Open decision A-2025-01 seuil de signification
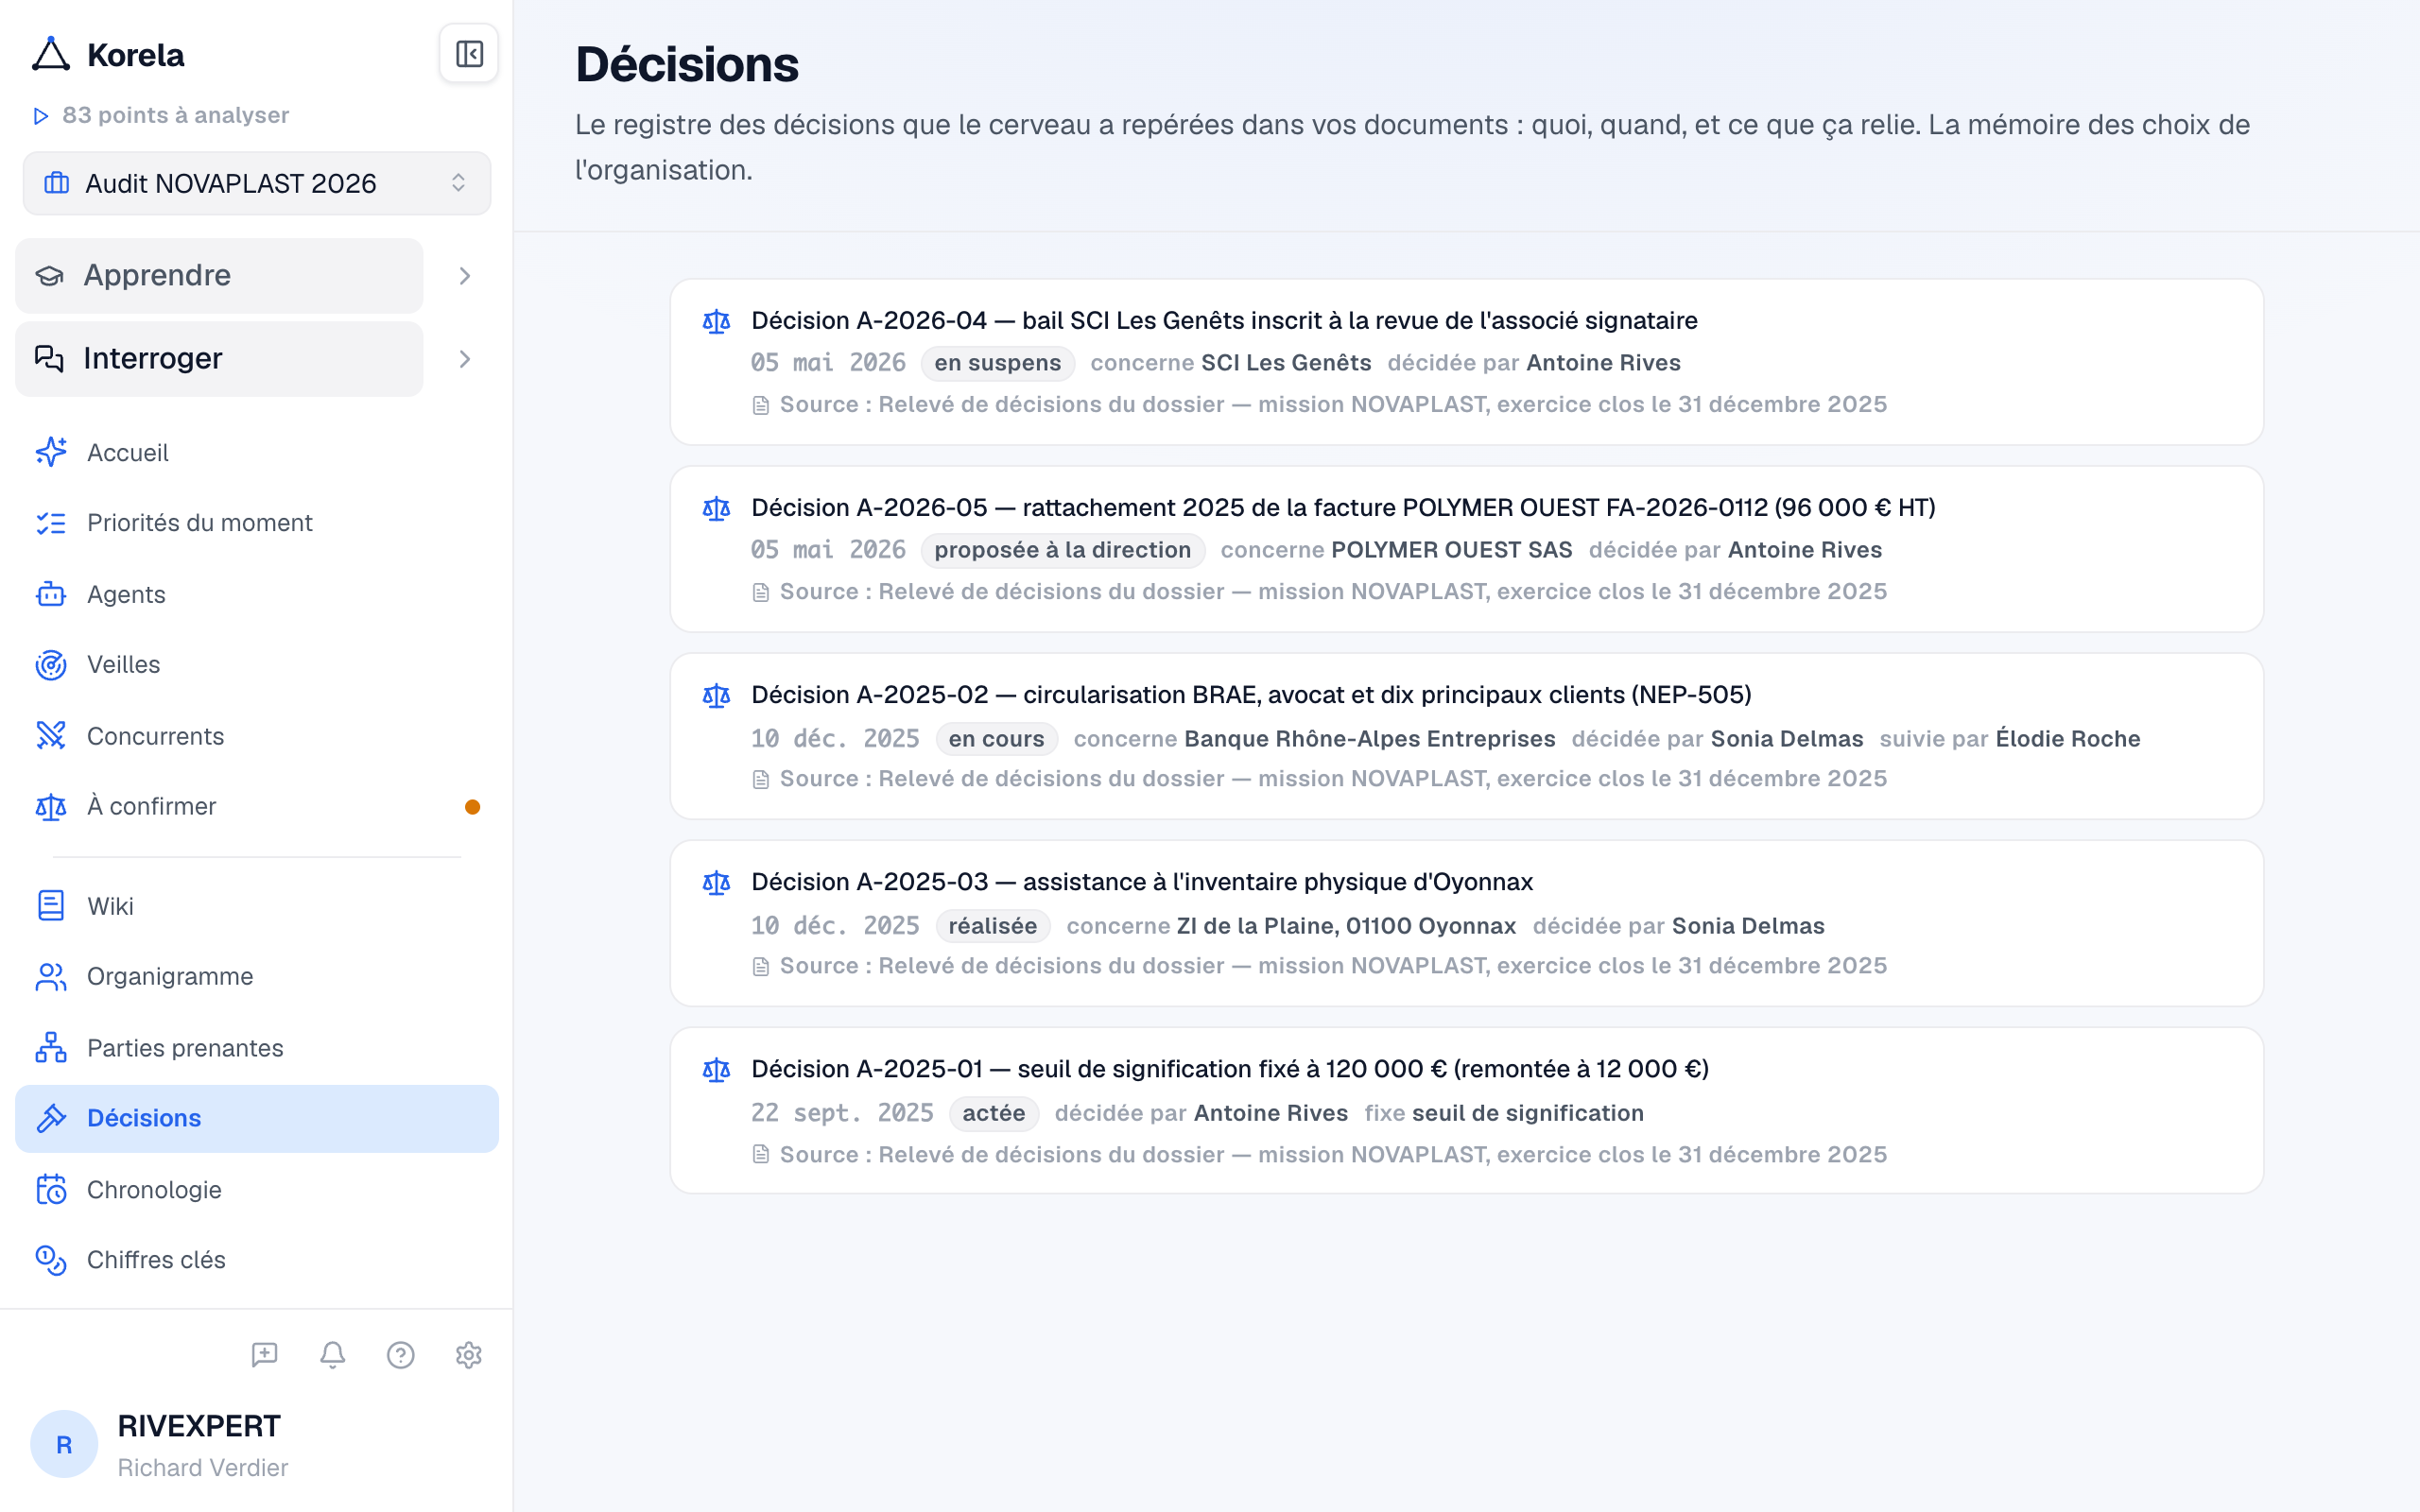2420x1512 pixels. (x=1230, y=1069)
